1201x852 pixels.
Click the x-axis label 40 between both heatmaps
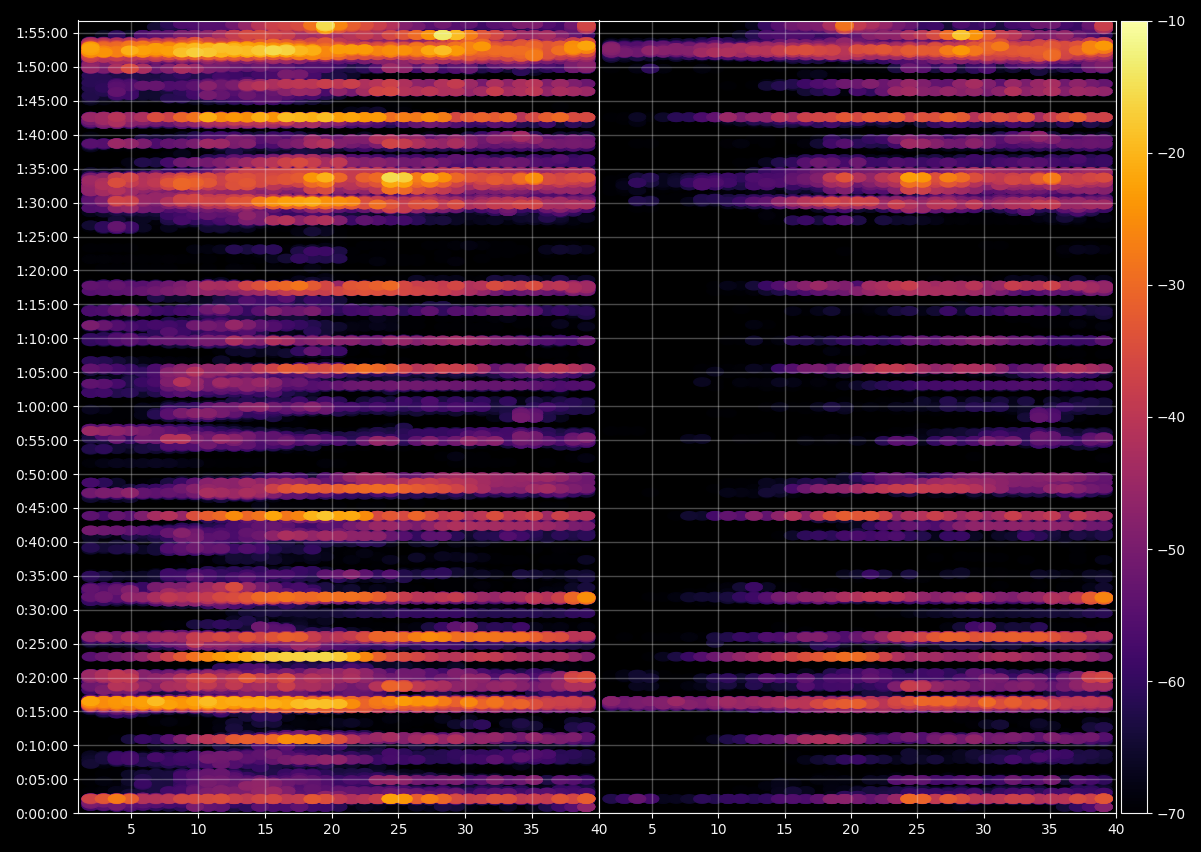click(x=599, y=830)
